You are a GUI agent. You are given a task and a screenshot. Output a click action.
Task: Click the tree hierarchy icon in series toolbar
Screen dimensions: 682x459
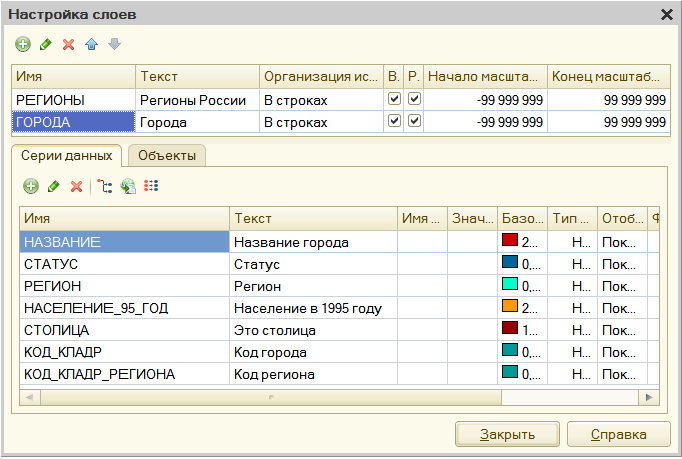coord(105,186)
